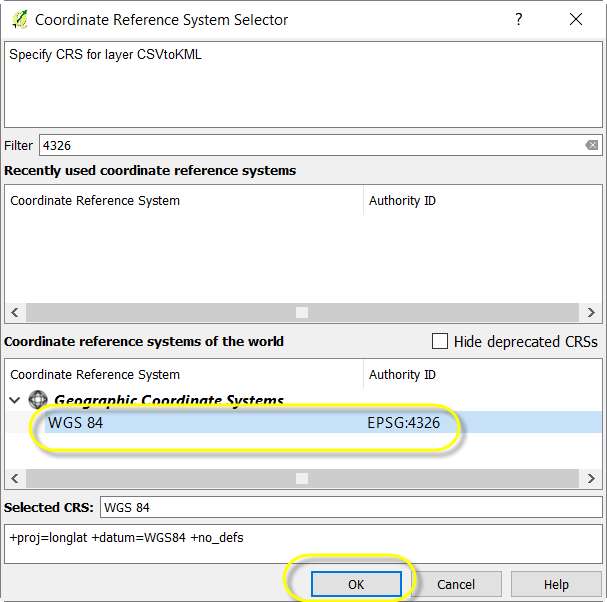Clear the filter text with the erase icon
This screenshot has height=602, width=607.
point(592,145)
